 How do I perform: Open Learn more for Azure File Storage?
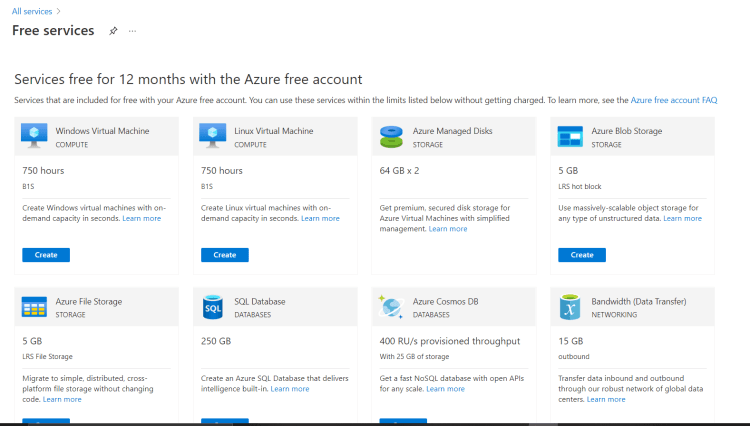click(62, 399)
